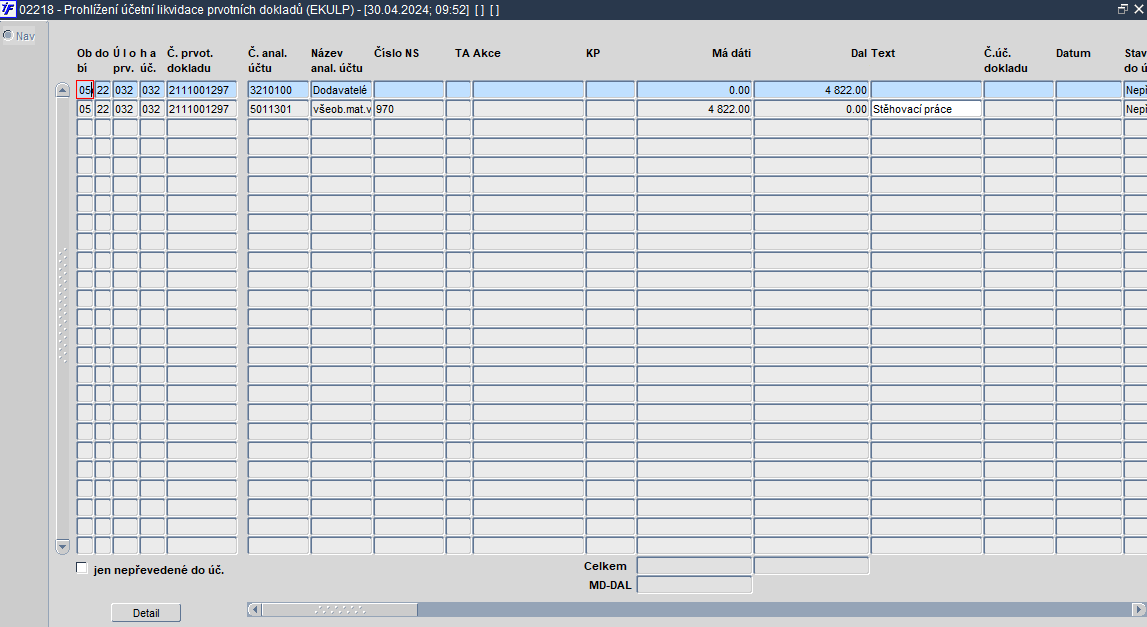The width and height of the screenshot is (1147, 627).
Task: Click the vertical scroll up arrow
Action: tap(62, 90)
